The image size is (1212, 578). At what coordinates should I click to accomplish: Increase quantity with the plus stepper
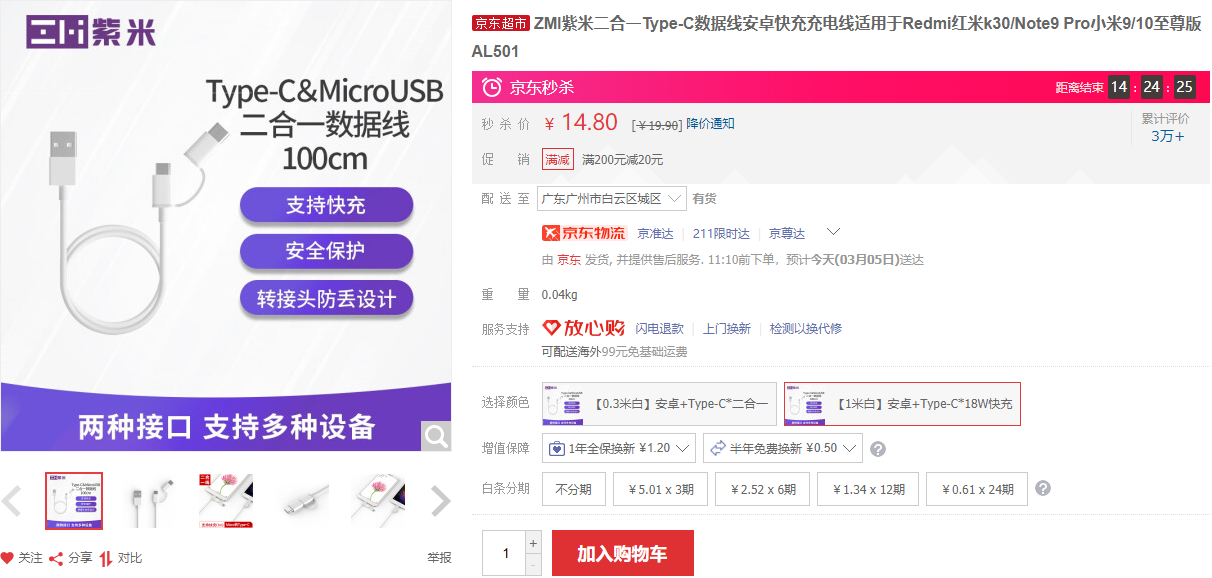coord(533,543)
